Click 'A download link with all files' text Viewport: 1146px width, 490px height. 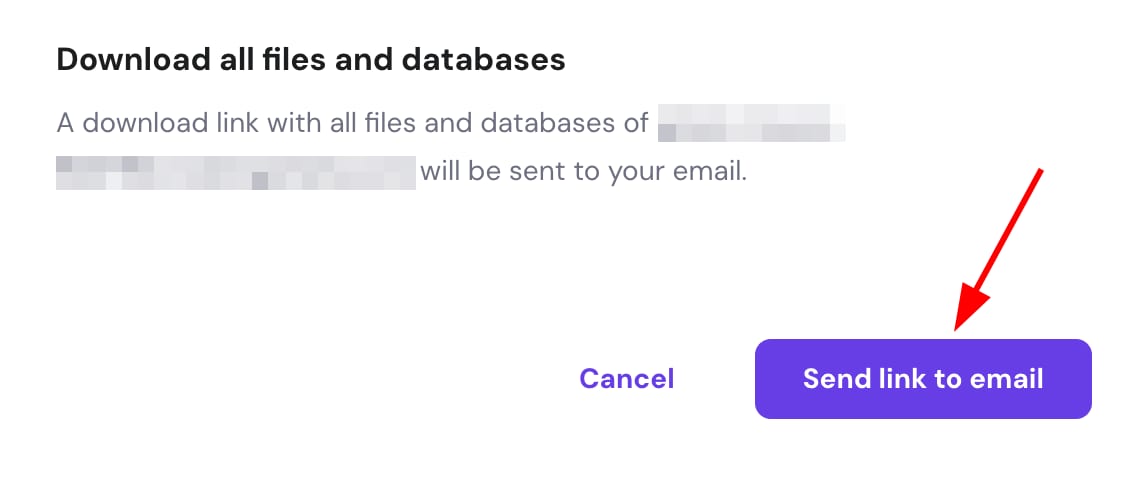232,125
